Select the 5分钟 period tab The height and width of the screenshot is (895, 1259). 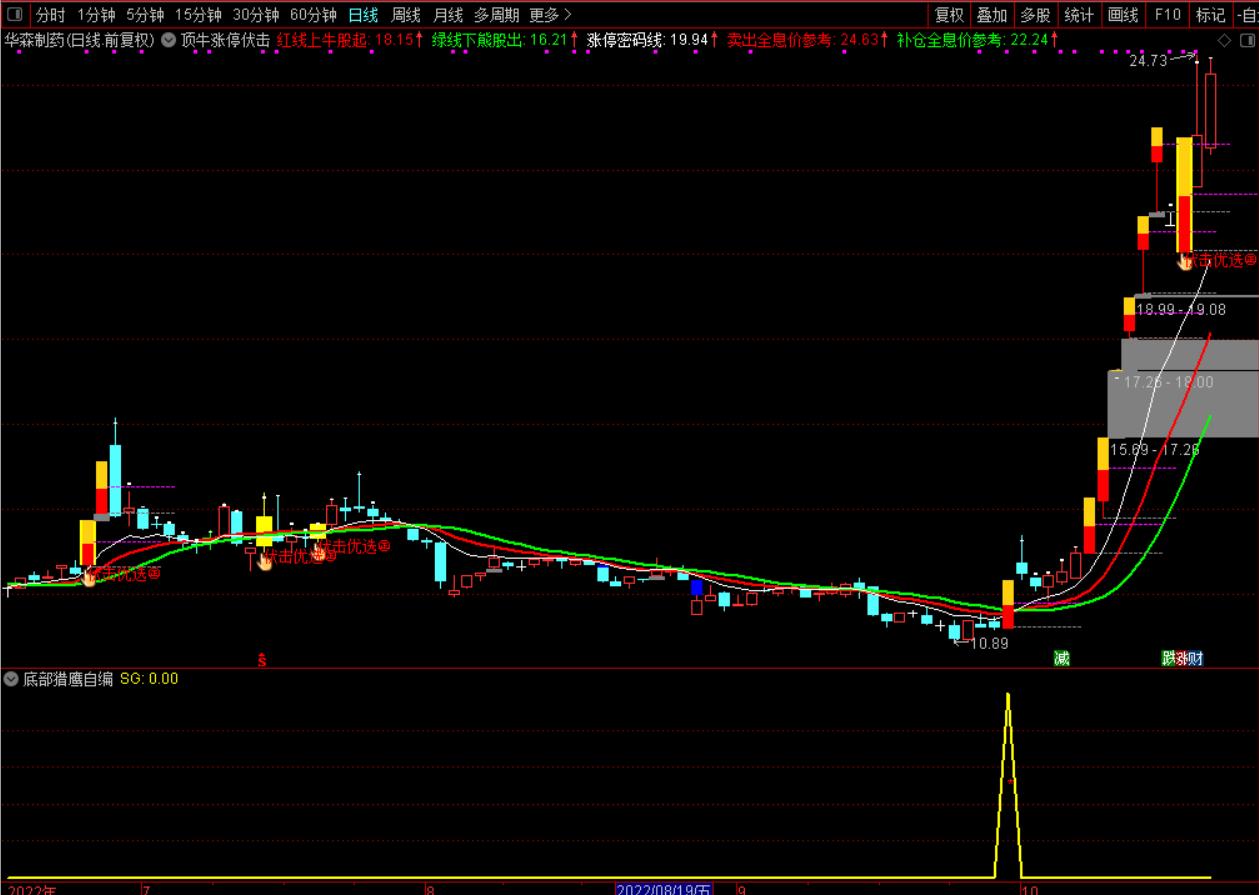point(144,15)
